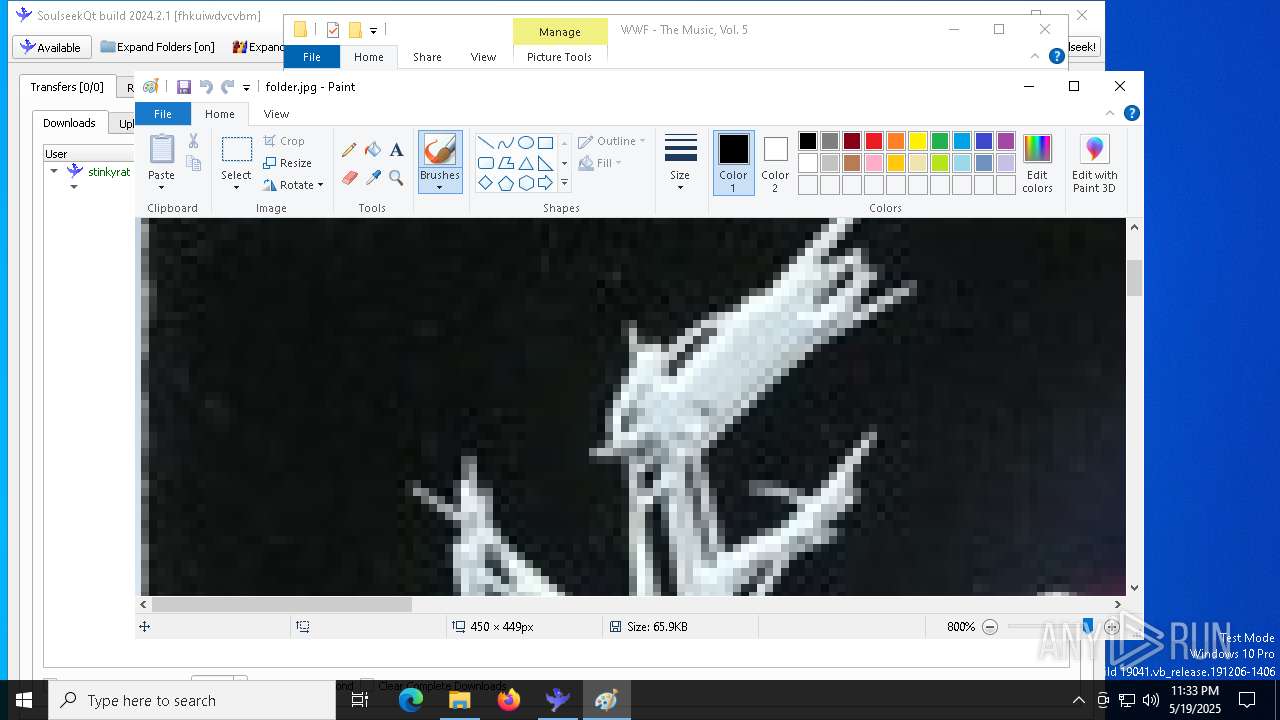This screenshot has width=1280, height=720.
Task: Open the Share tab in Explorer window
Action: (x=427, y=57)
